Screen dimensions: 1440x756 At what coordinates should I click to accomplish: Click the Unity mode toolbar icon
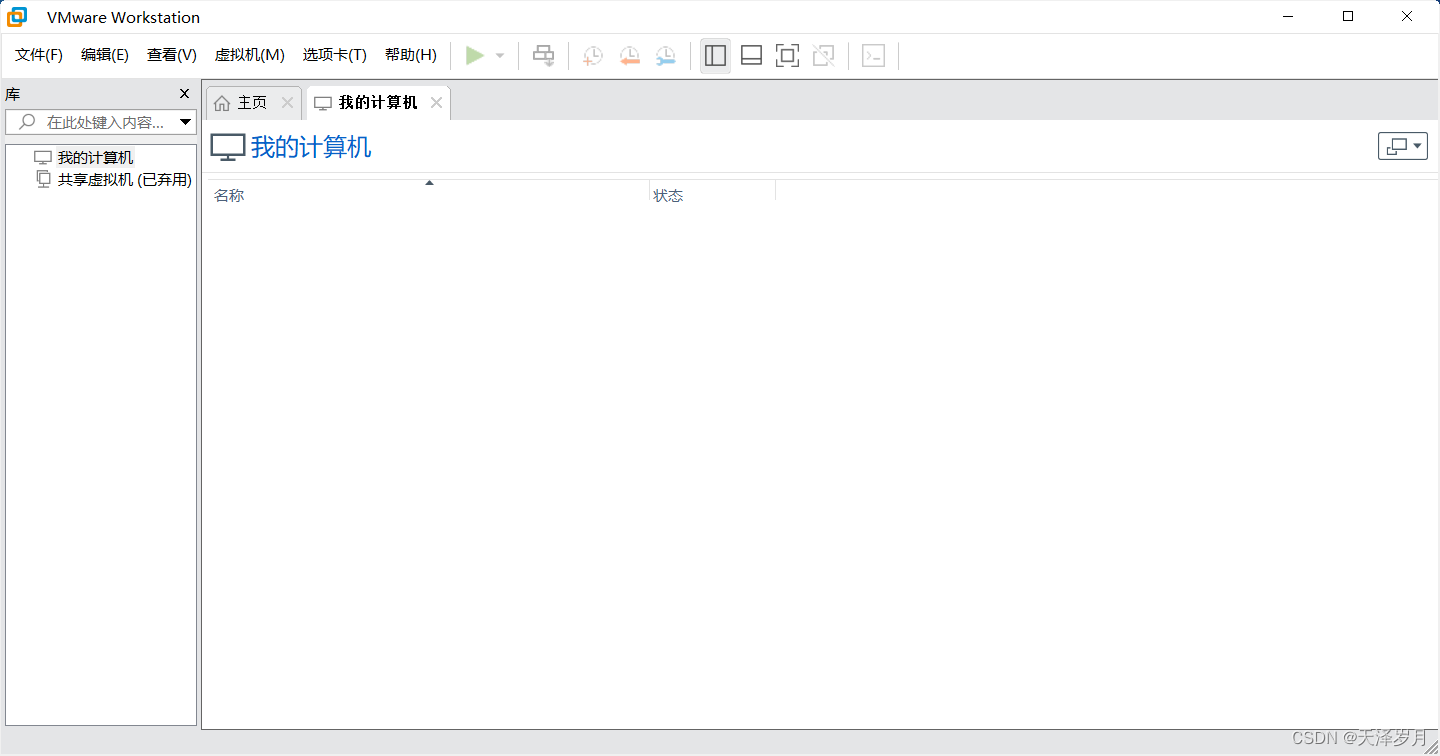click(823, 56)
